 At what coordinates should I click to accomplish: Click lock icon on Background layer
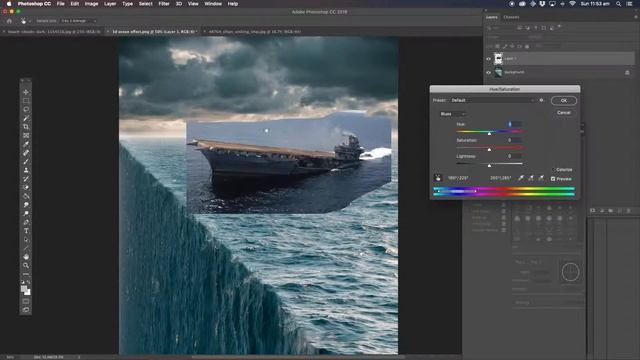(x=627, y=73)
